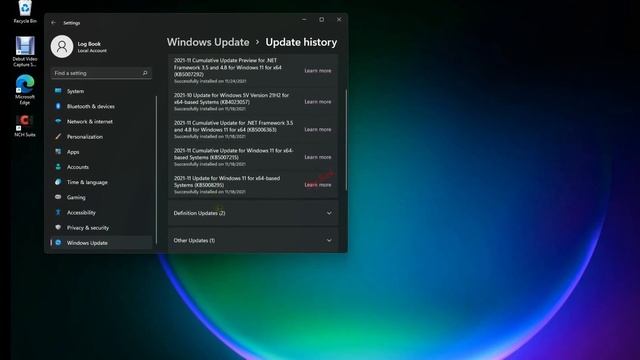
Task: Click the Windows Update sidebar icon
Action: 58,243
